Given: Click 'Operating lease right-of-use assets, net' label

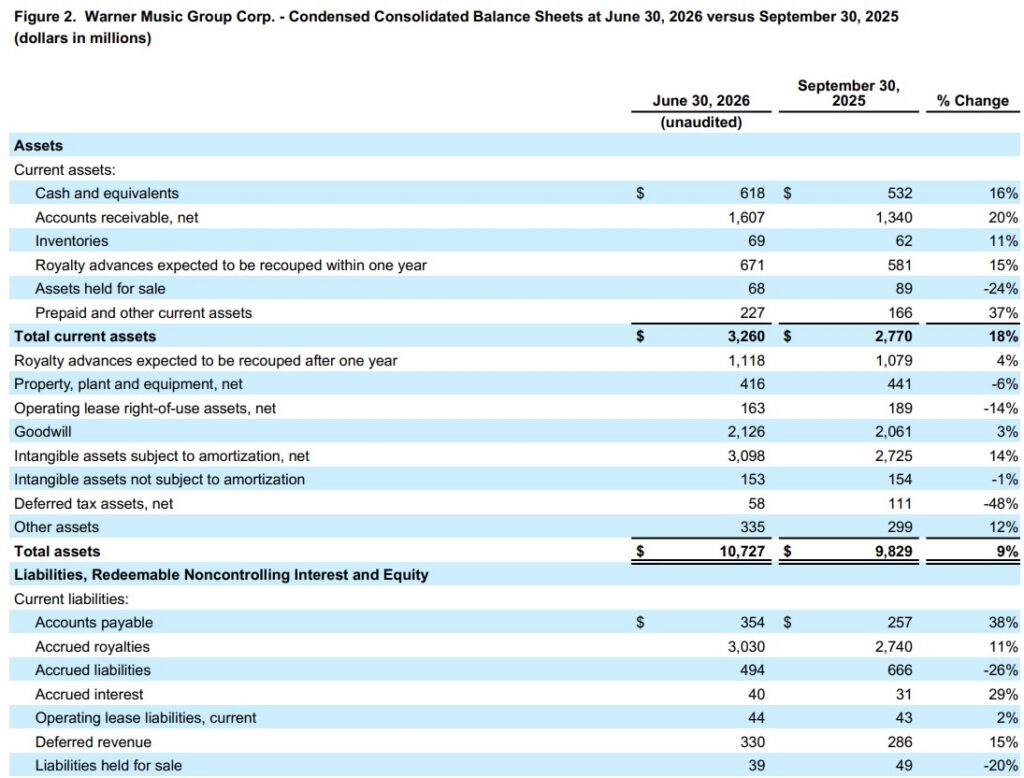Looking at the screenshot, I should click(x=145, y=408).
